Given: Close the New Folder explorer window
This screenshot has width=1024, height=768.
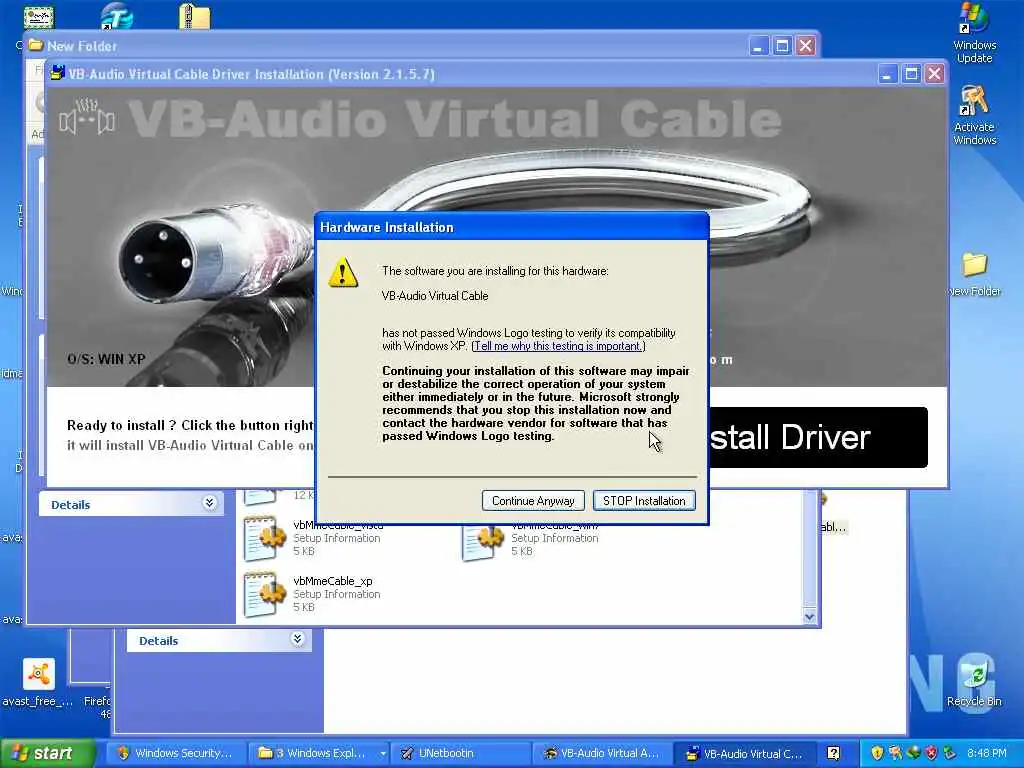Looking at the screenshot, I should (x=806, y=46).
